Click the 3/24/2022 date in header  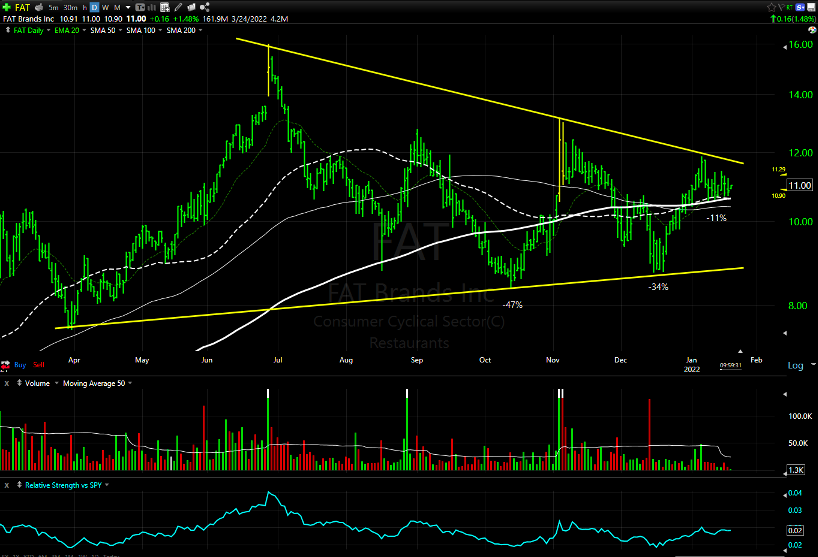[249, 19]
